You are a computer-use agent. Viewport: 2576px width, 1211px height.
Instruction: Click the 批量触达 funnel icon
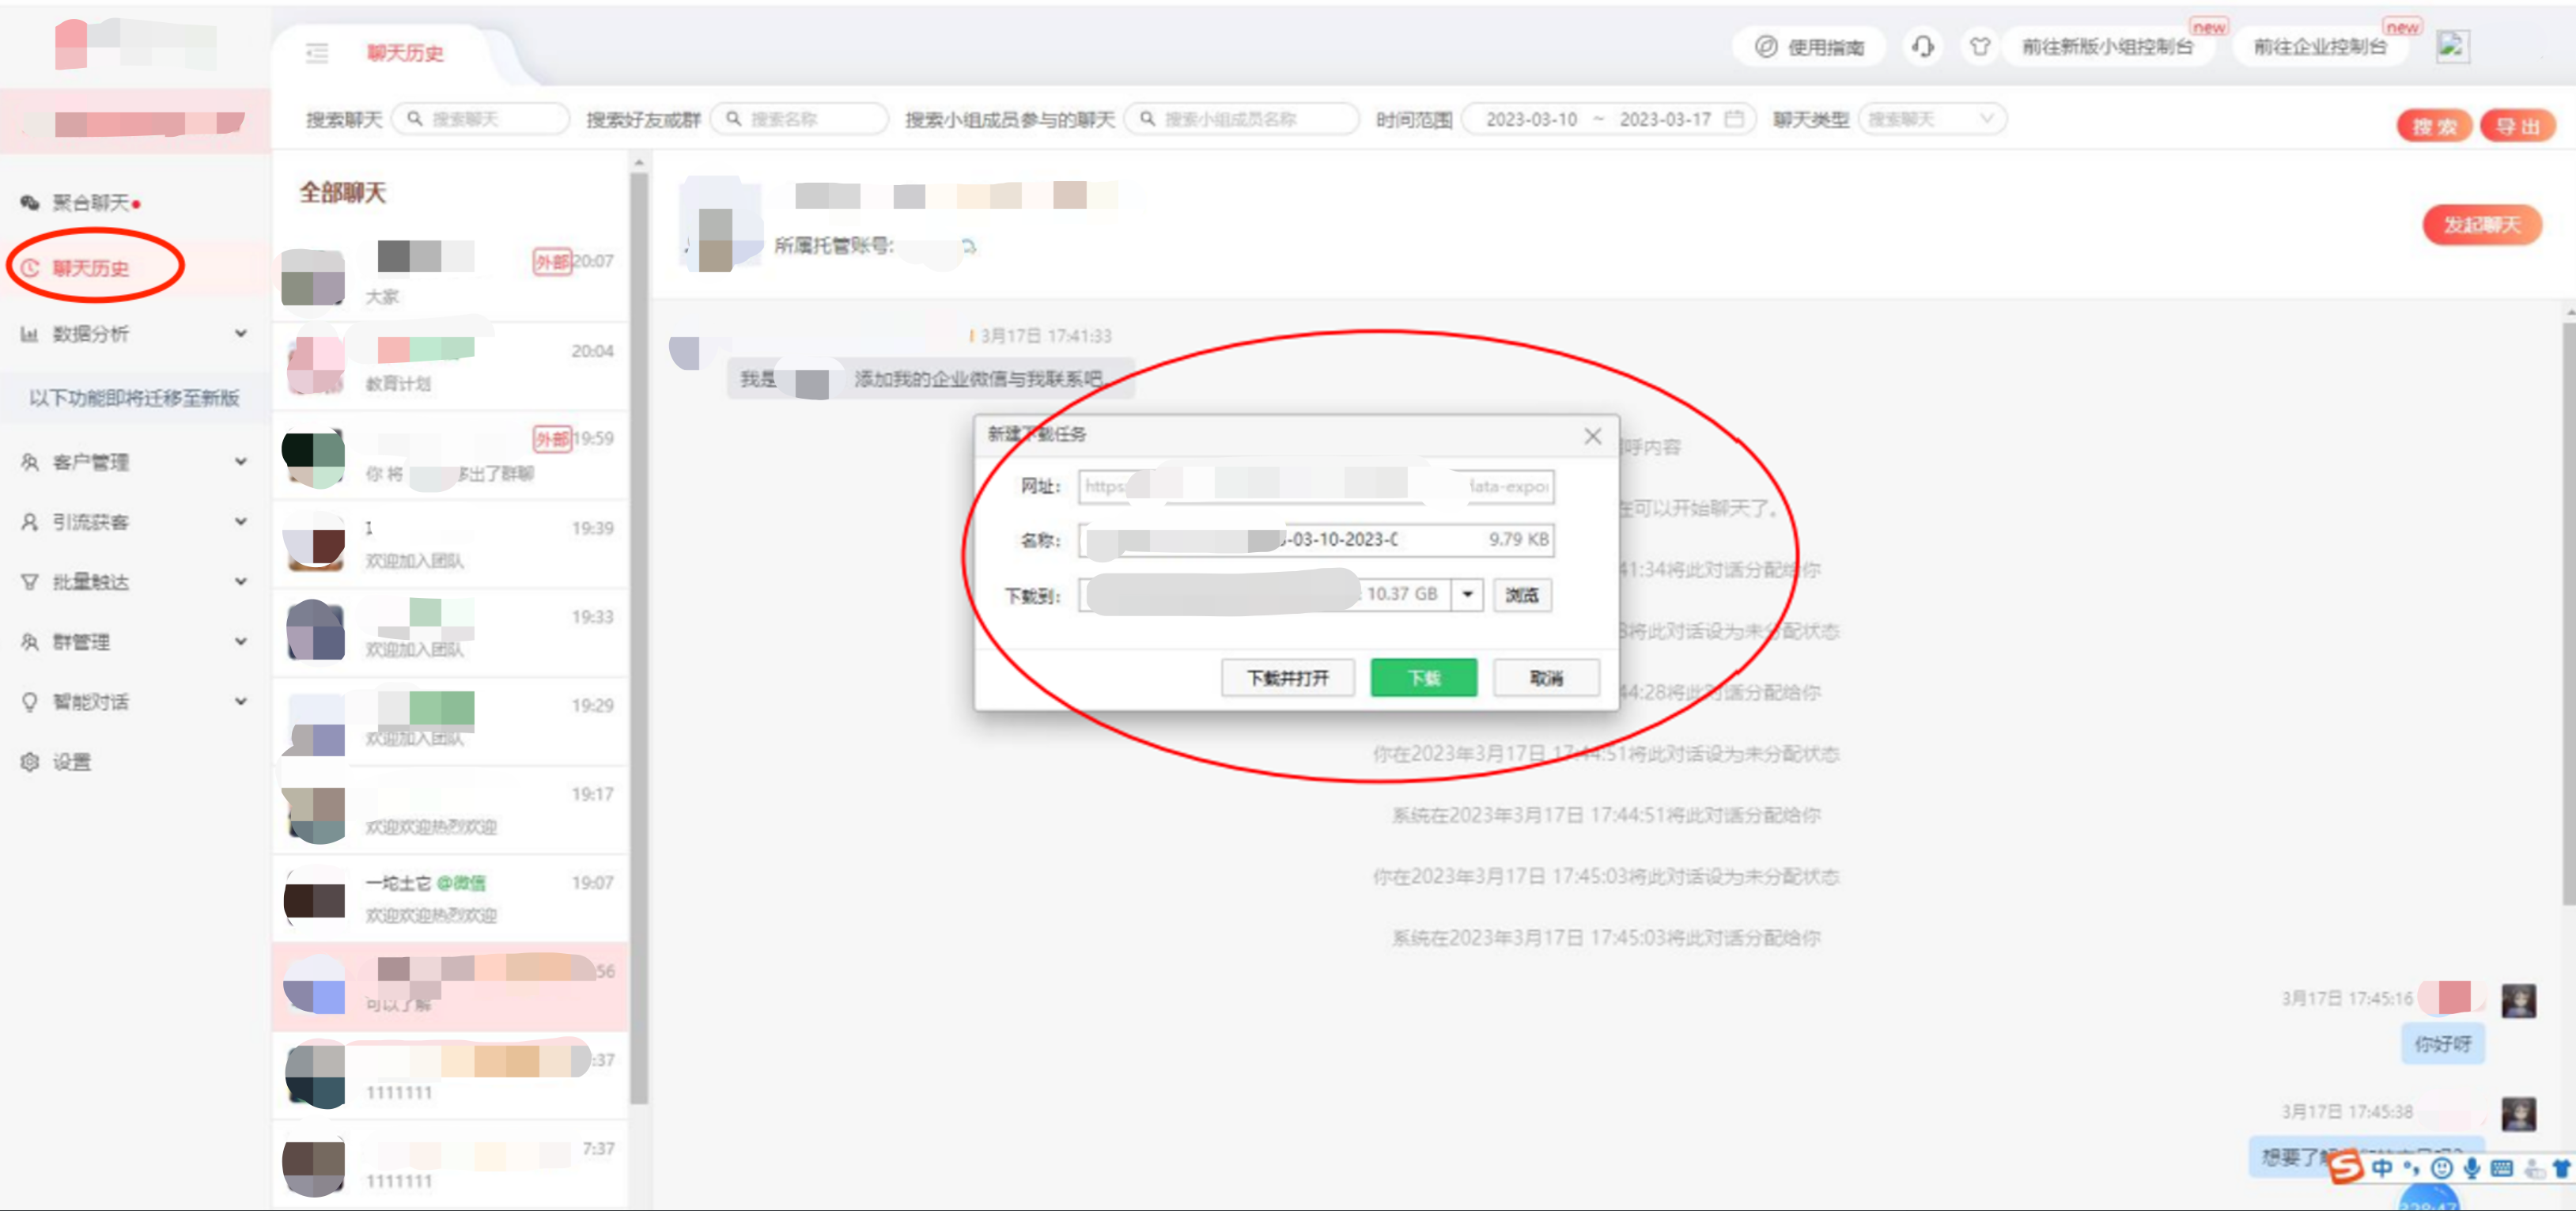tap(30, 582)
